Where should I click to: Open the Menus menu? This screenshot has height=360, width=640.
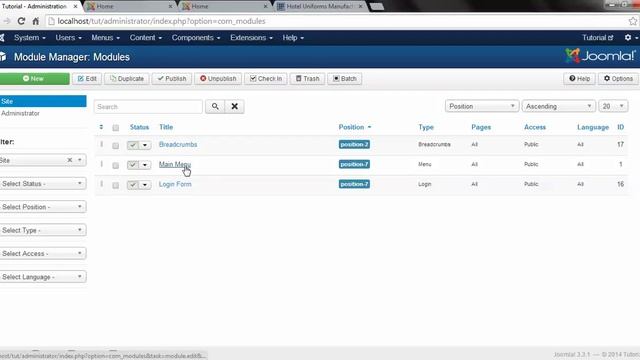pyautogui.click(x=105, y=38)
